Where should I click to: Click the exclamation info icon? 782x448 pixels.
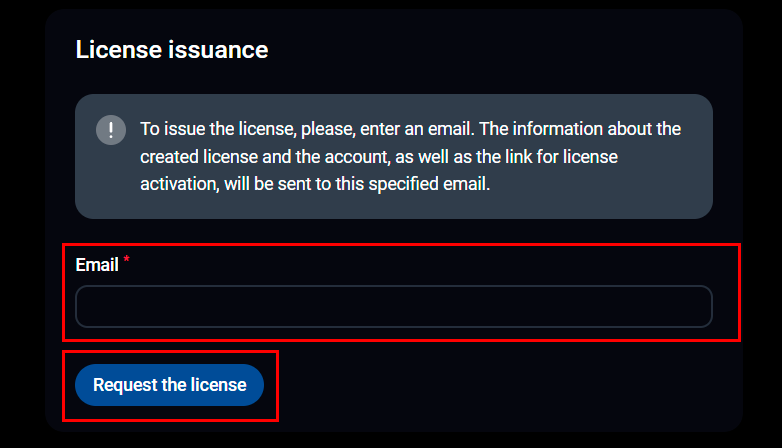click(111, 130)
